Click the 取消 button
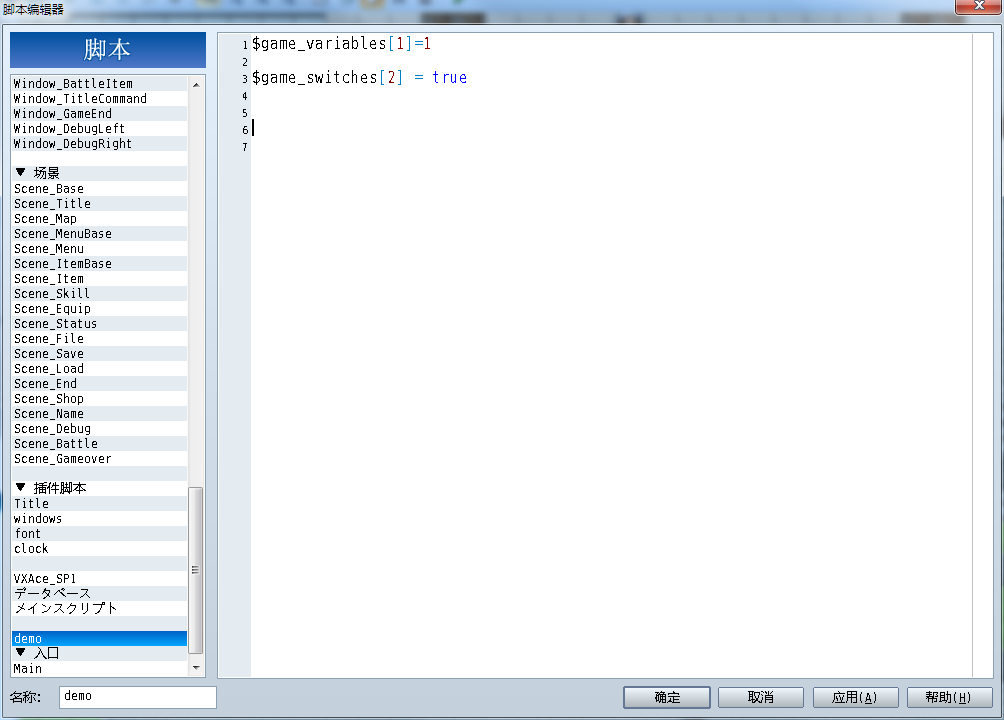This screenshot has height=720, width=1004. tap(761, 697)
